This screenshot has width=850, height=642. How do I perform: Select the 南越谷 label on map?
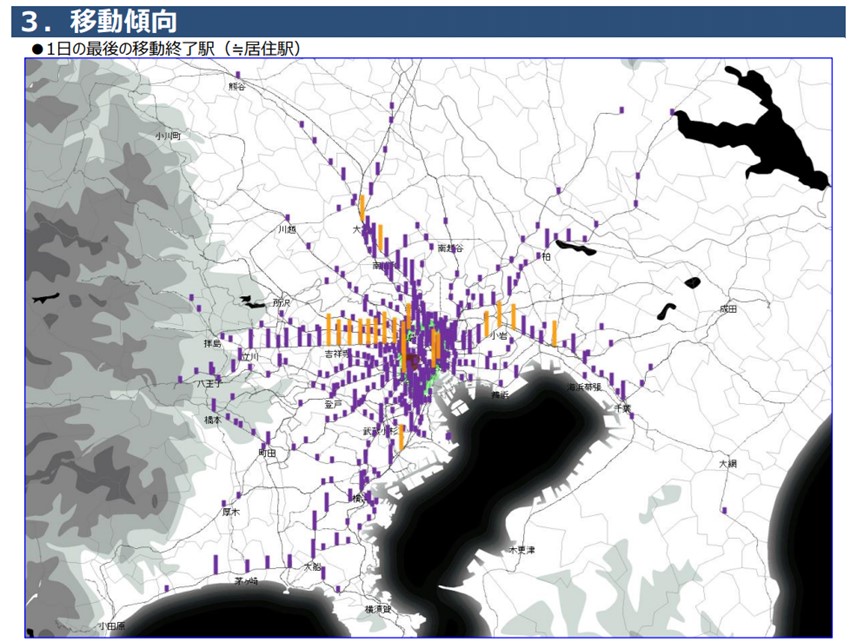[x=450, y=248]
